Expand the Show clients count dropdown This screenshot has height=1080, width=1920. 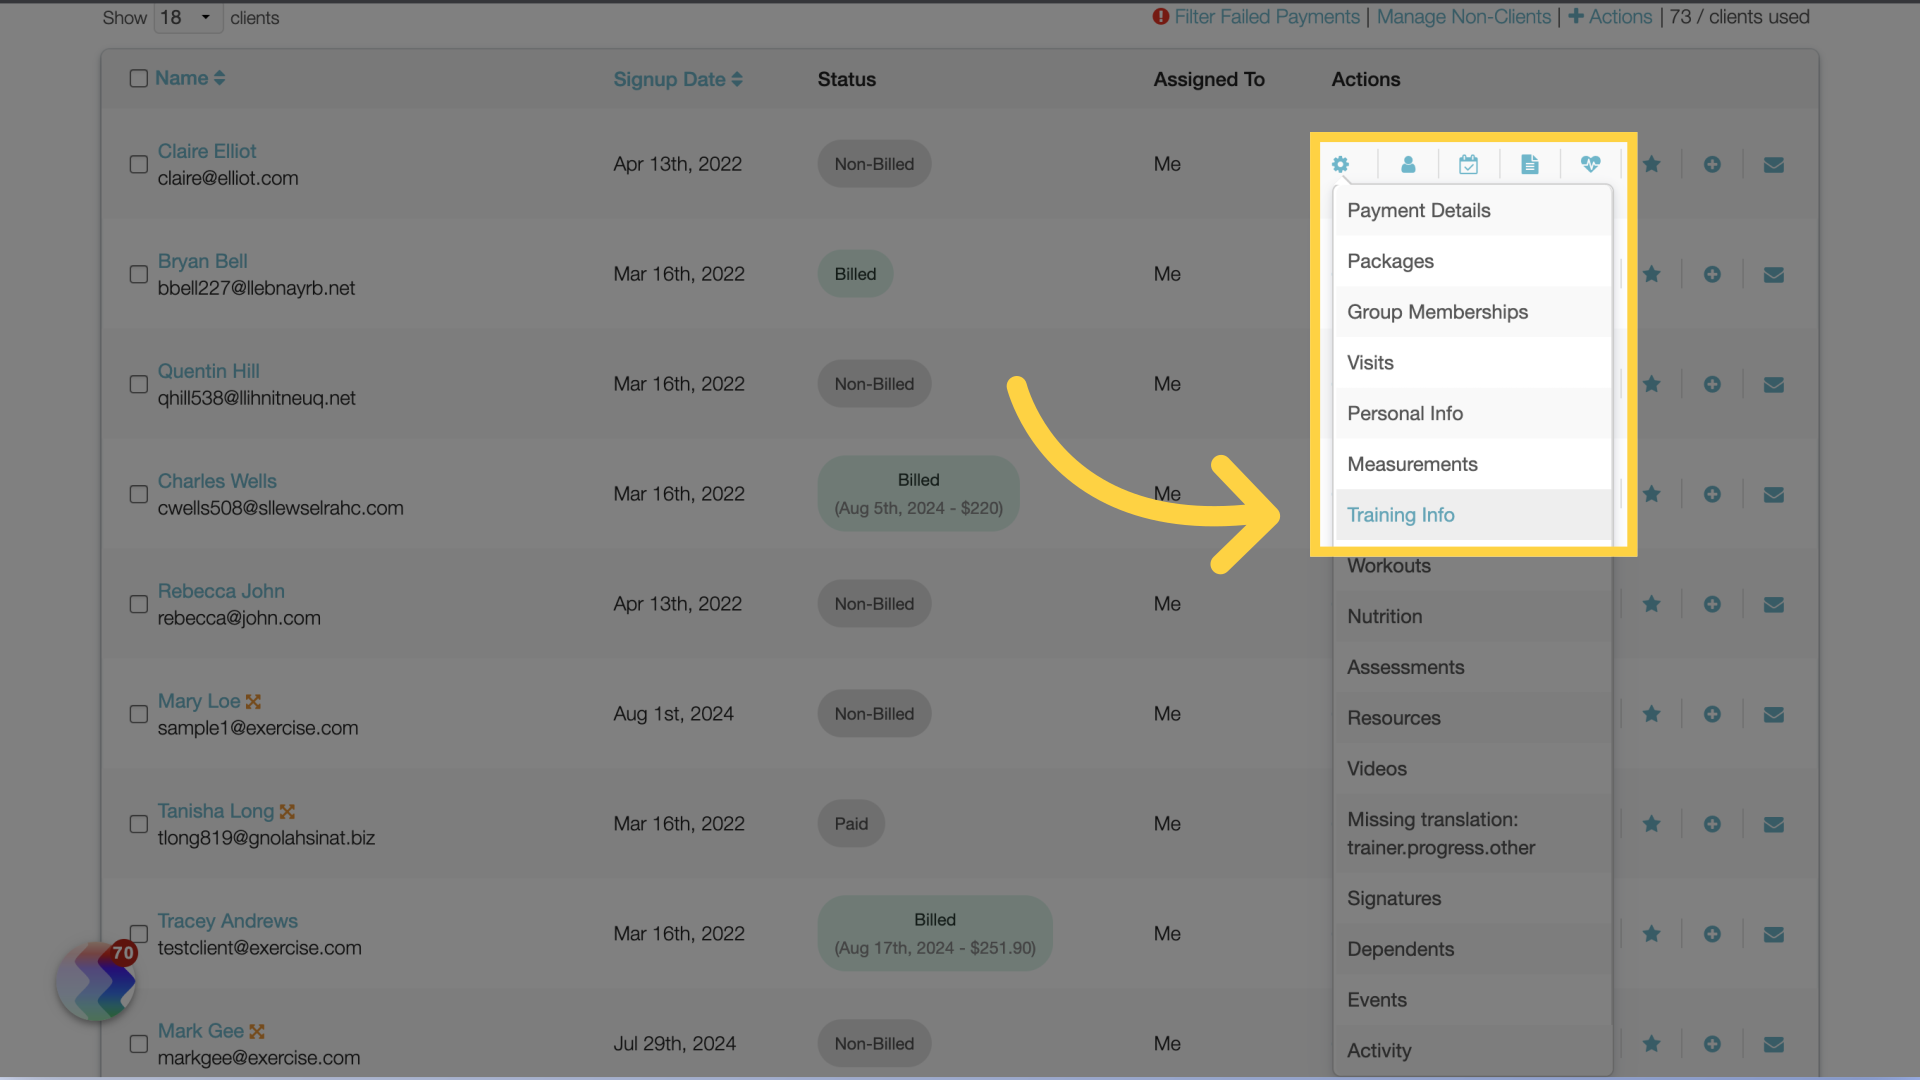click(x=186, y=17)
